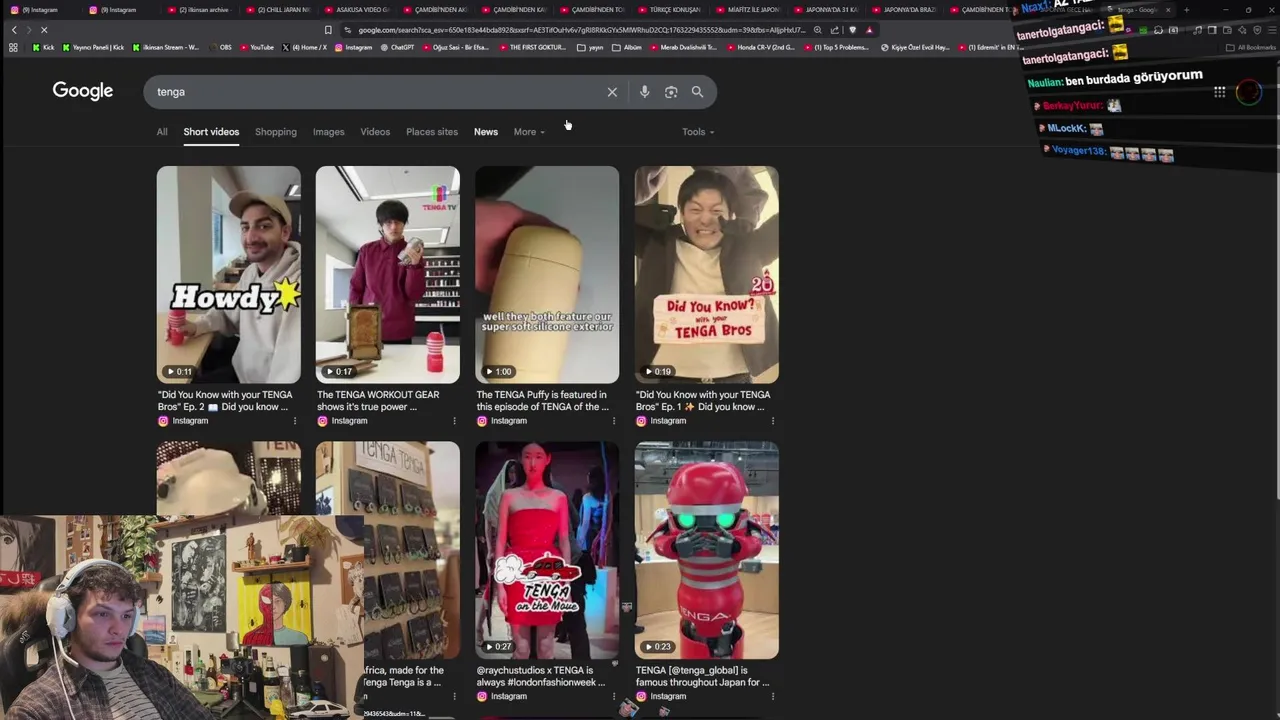
Task: Open the raychustudios x TENGA title link
Action: 541,676
